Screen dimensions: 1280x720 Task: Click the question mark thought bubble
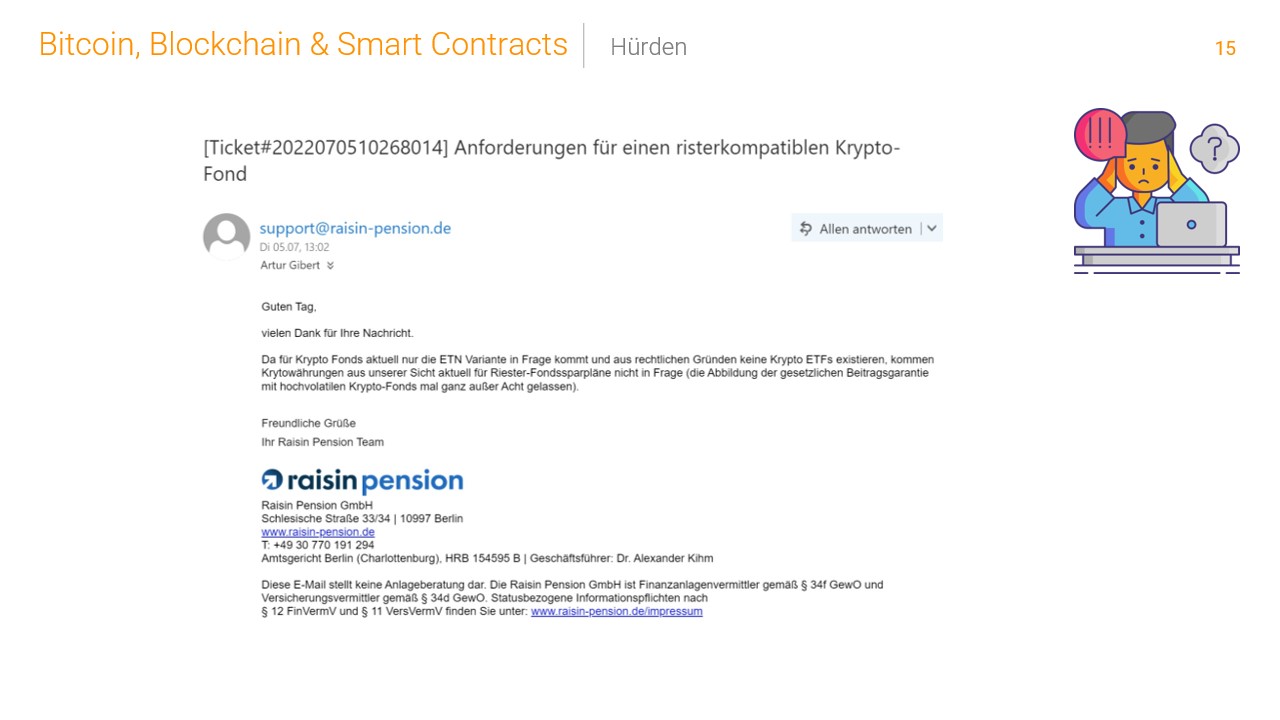(x=1214, y=149)
